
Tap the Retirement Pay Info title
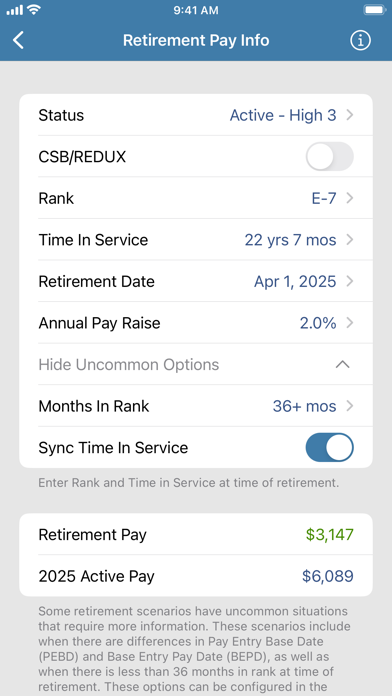196,40
